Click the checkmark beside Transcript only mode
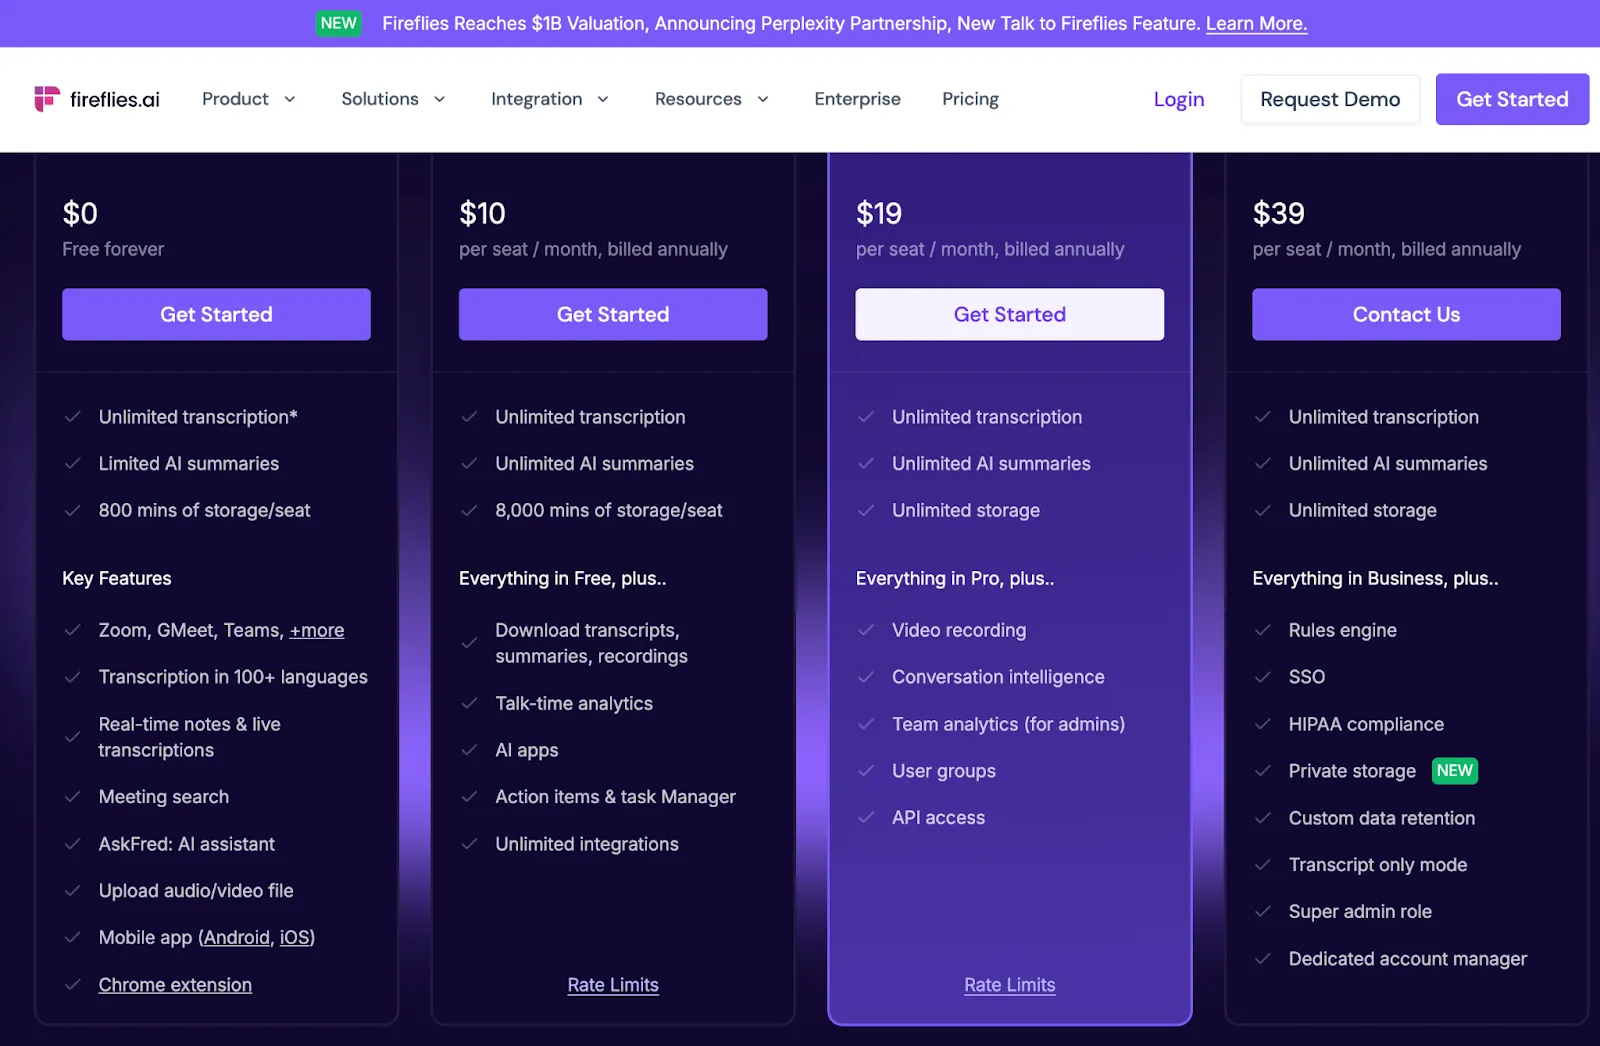This screenshot has width=1600, height=1046. [1263, 864]
